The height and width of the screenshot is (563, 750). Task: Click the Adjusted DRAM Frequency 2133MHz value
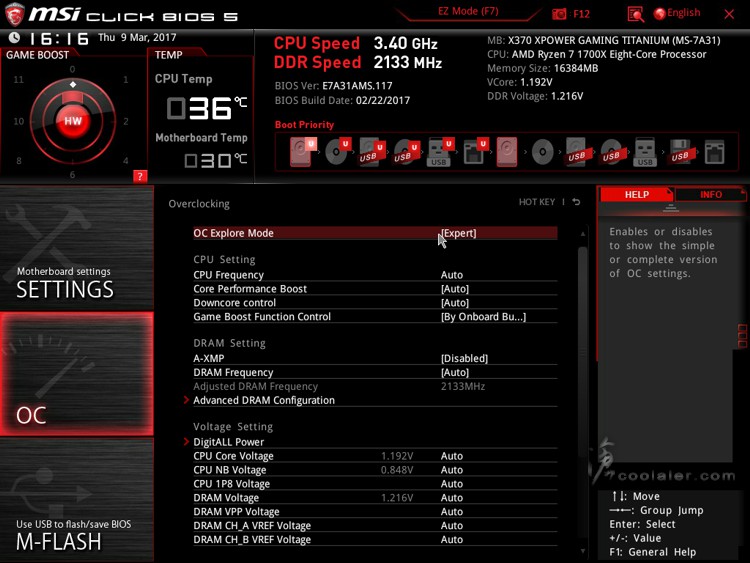[463, 386]
